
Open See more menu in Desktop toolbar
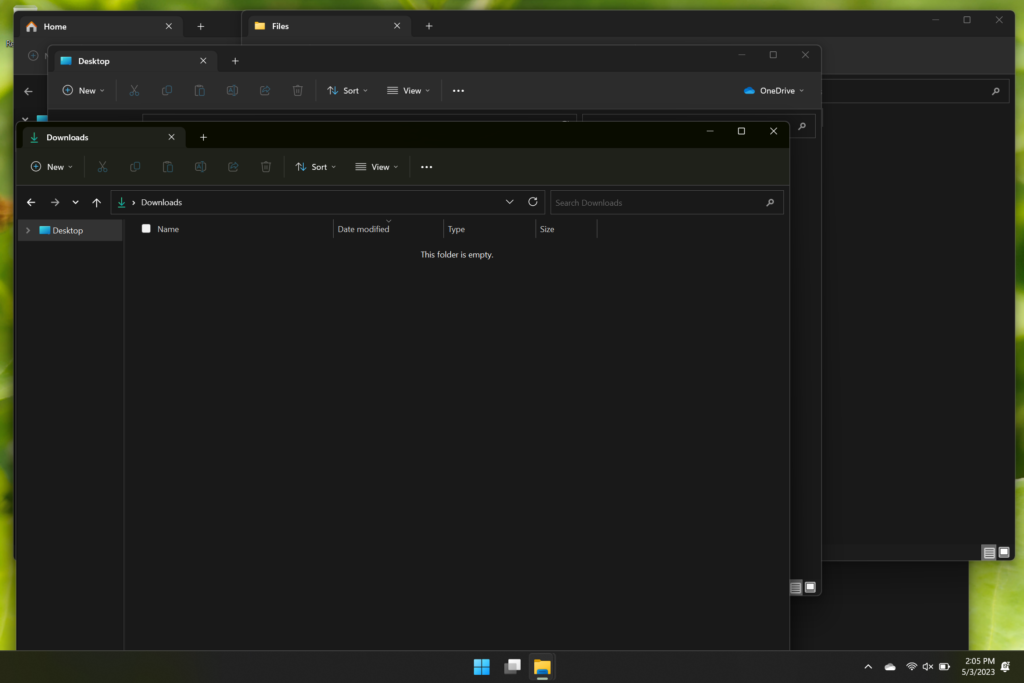pyautogui.click(x=458, y=91)
